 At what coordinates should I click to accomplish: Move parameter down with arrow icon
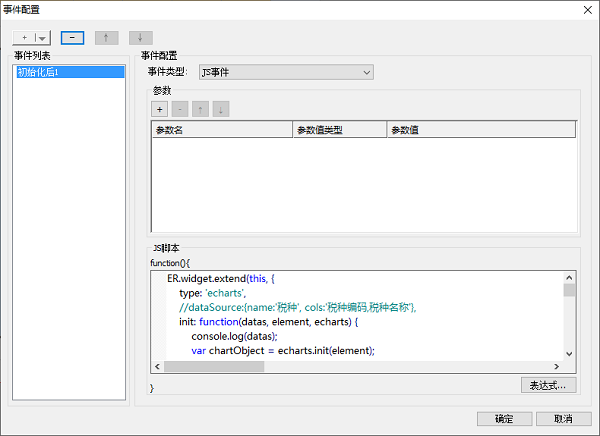(x=220, y=108)
